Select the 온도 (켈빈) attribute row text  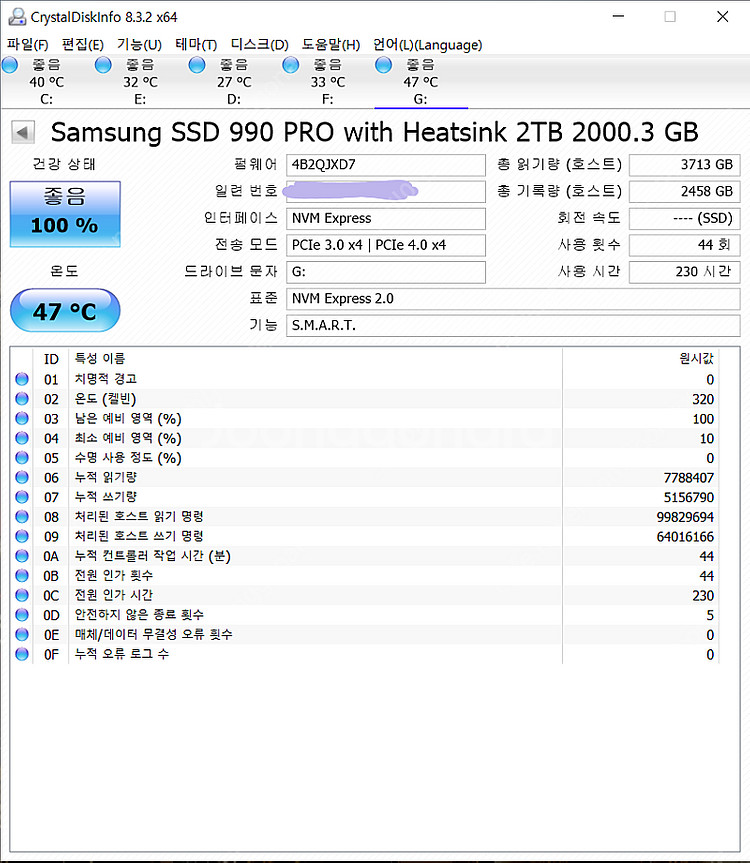[x=106, y=398]
